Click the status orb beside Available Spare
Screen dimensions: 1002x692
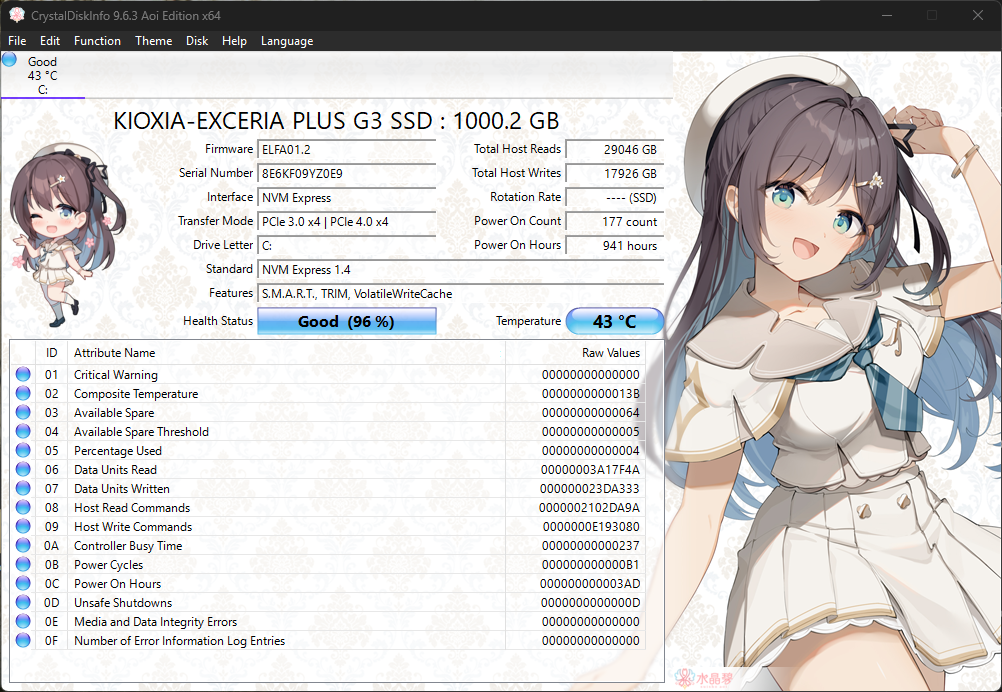click(23, 413)
